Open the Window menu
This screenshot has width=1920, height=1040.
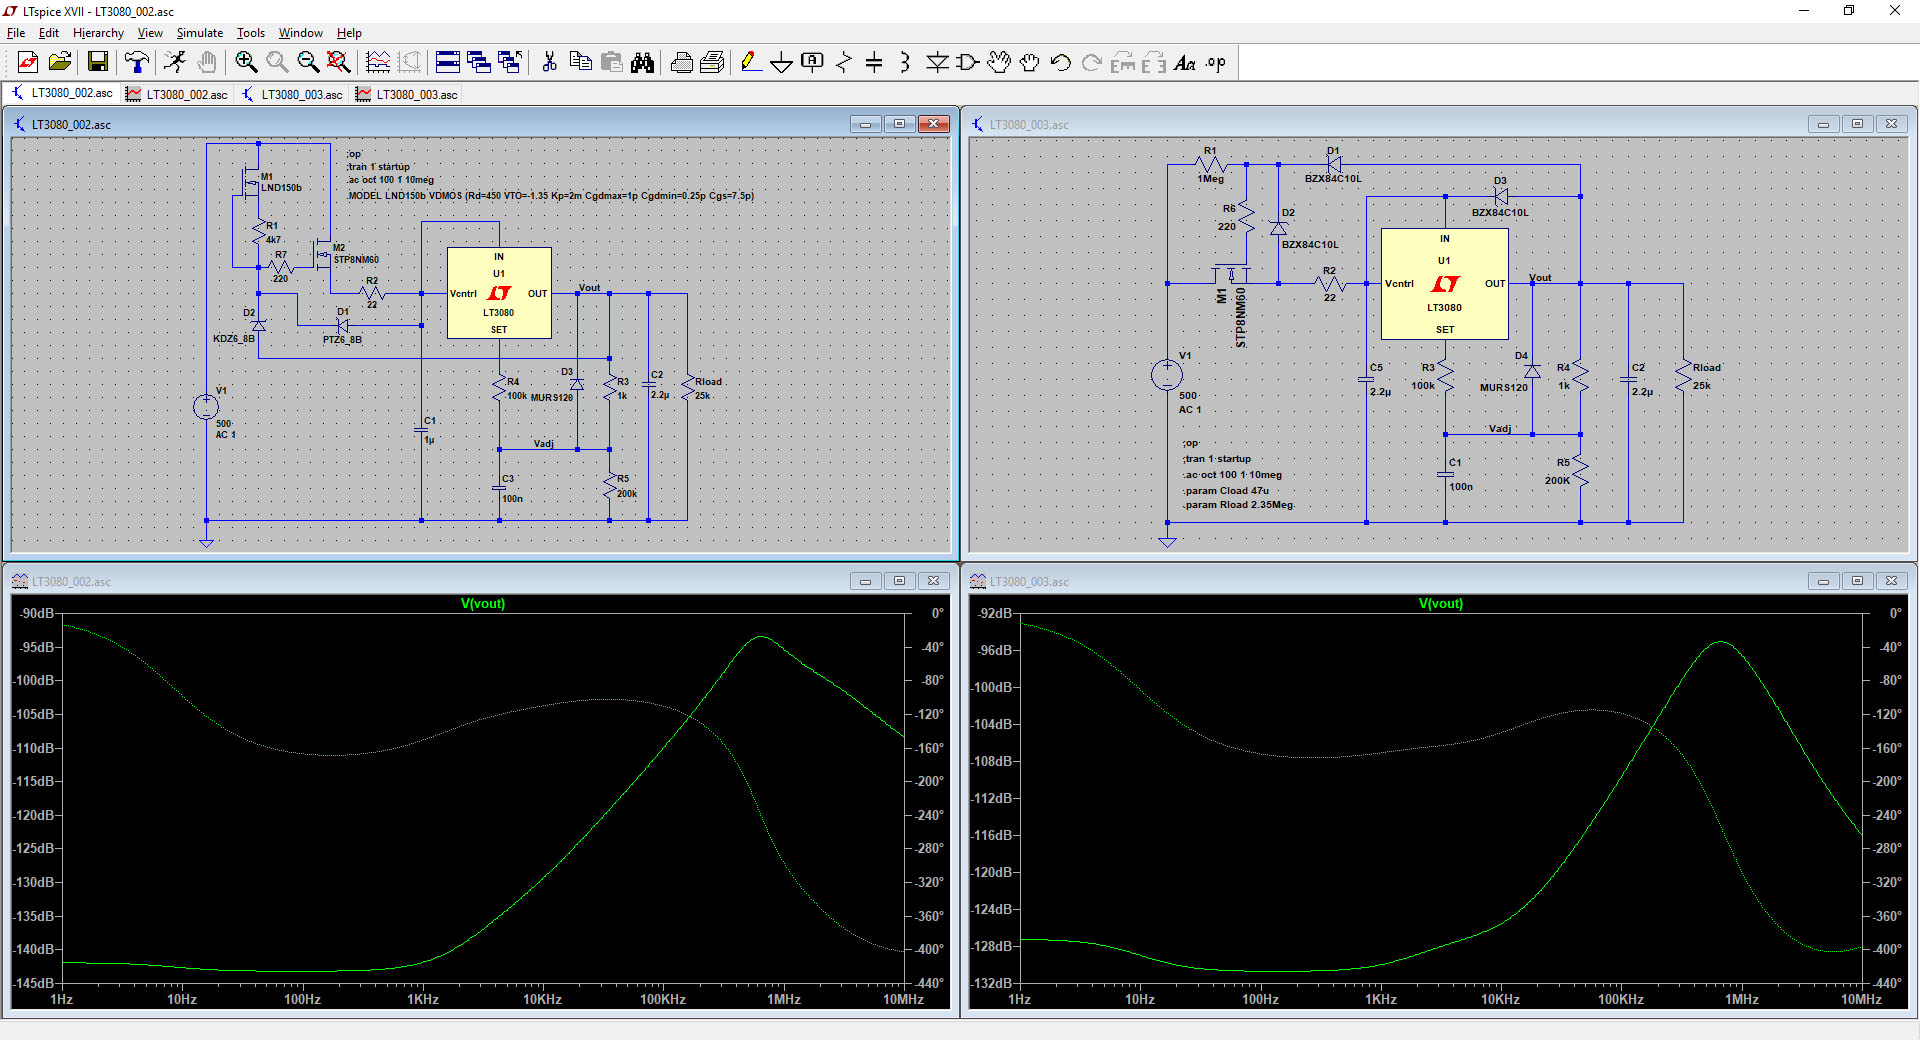click(301, 33)
